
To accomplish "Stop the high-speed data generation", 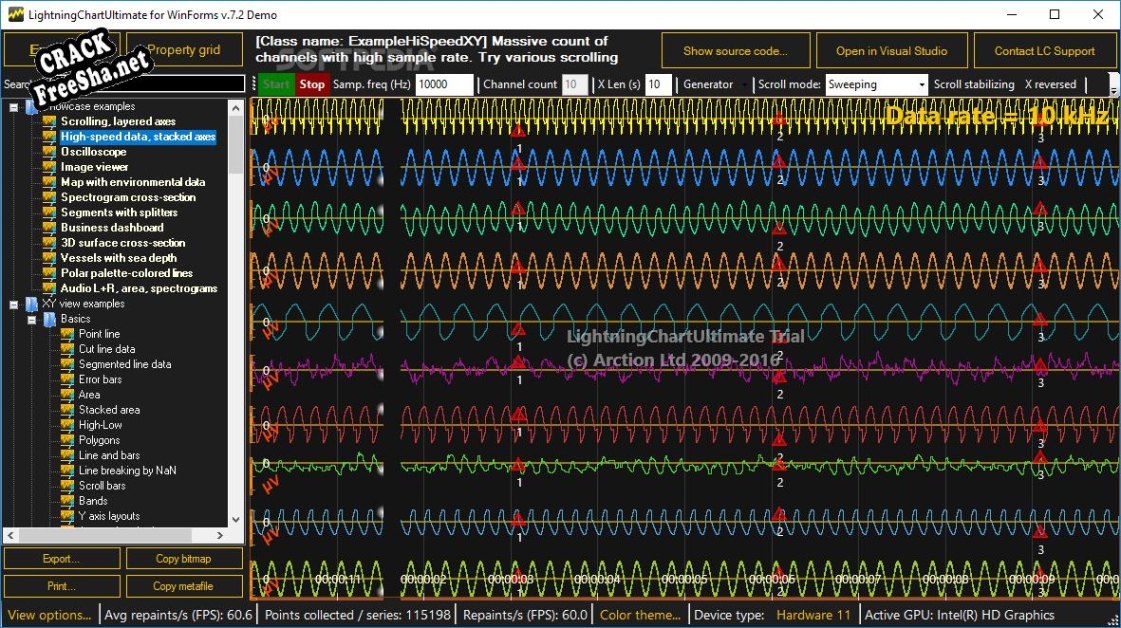I will pos(312,85).
